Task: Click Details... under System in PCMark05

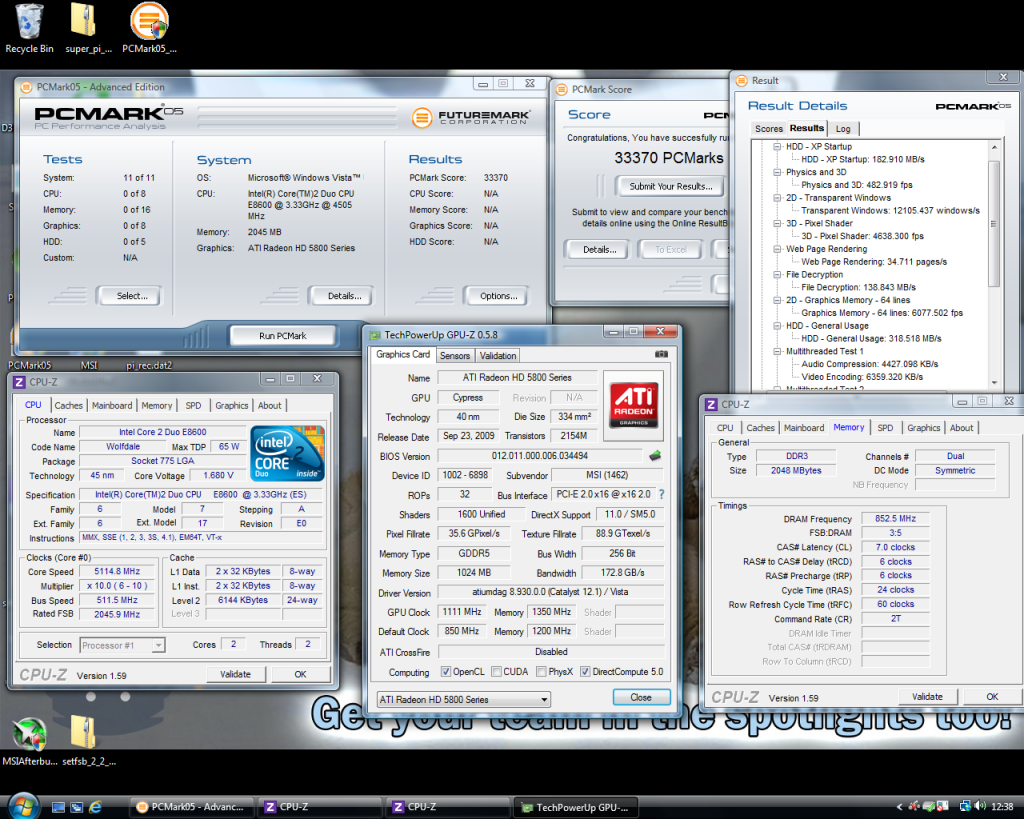Action: (x=344, y=296)
